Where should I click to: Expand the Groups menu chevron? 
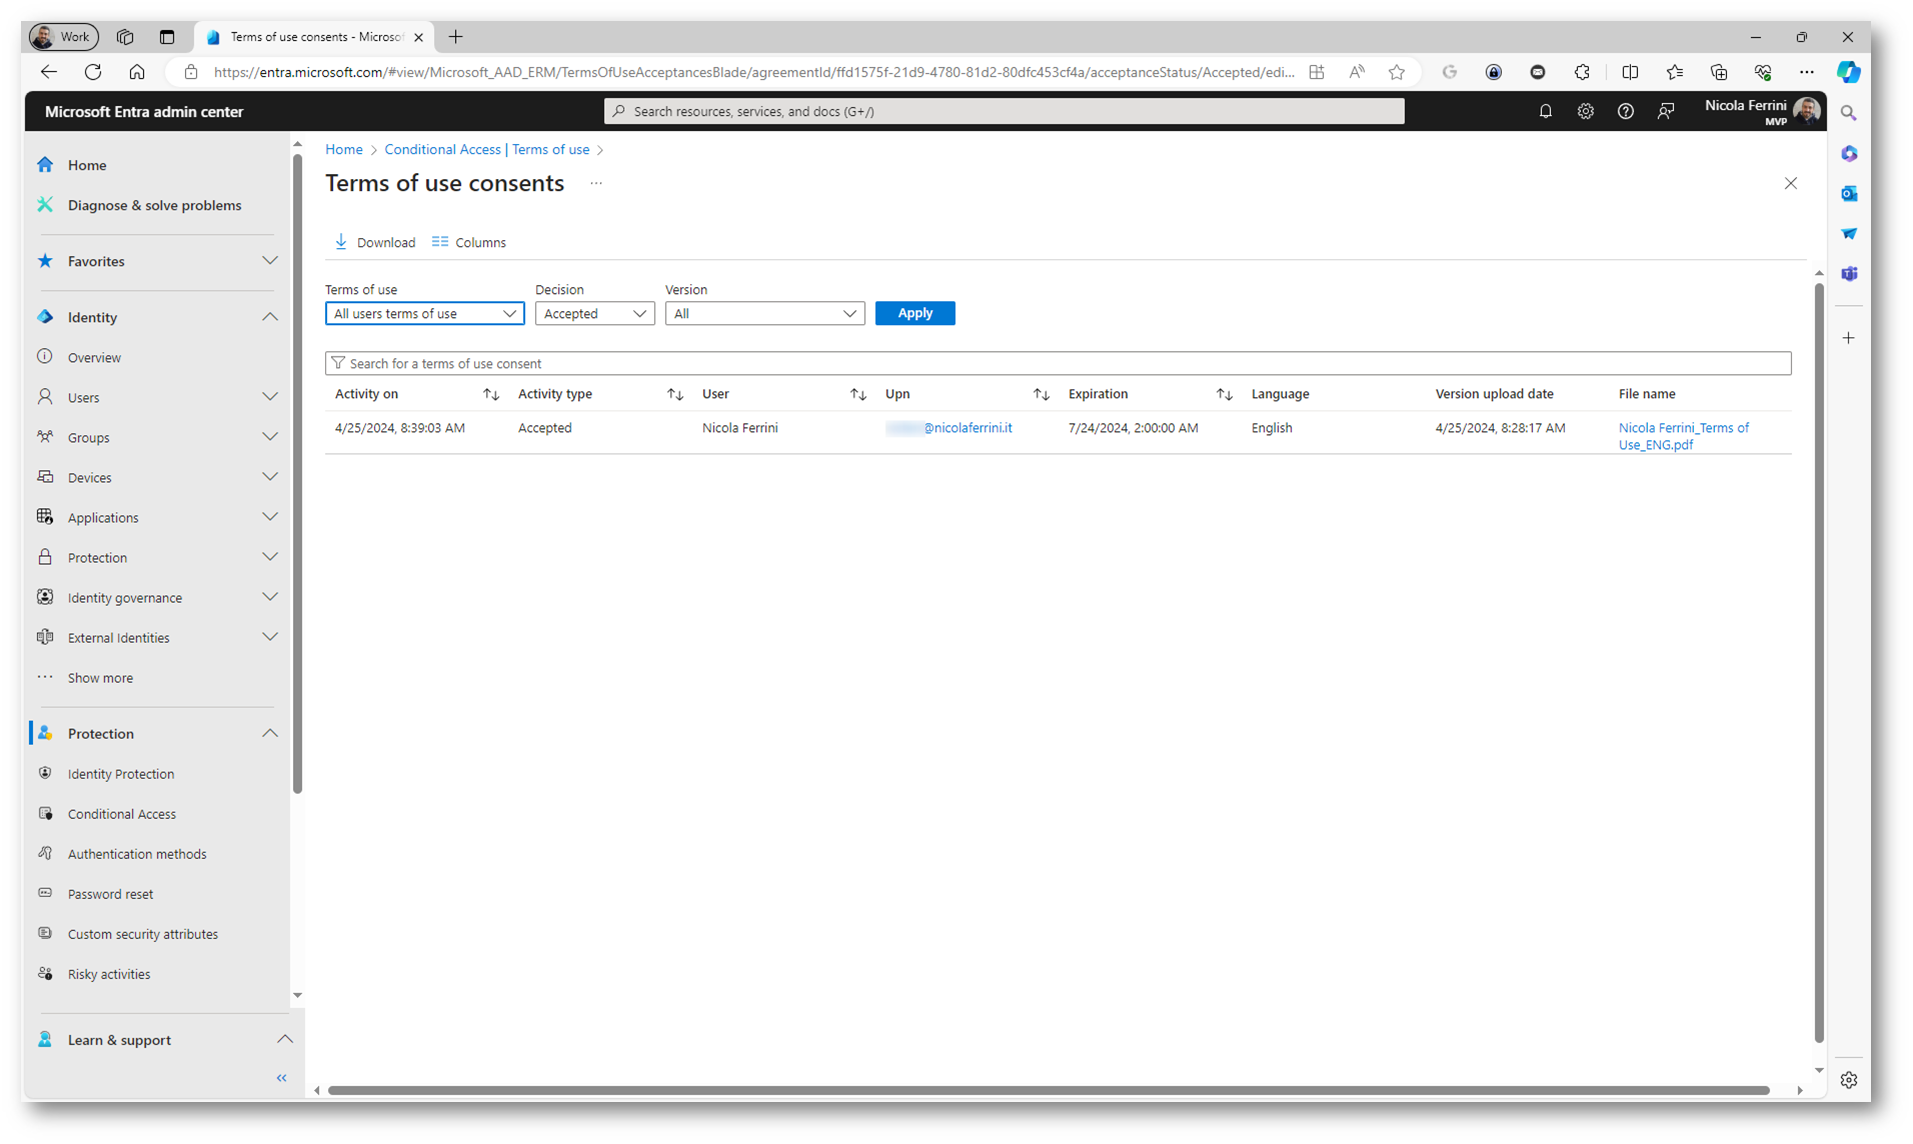[270, 437]
